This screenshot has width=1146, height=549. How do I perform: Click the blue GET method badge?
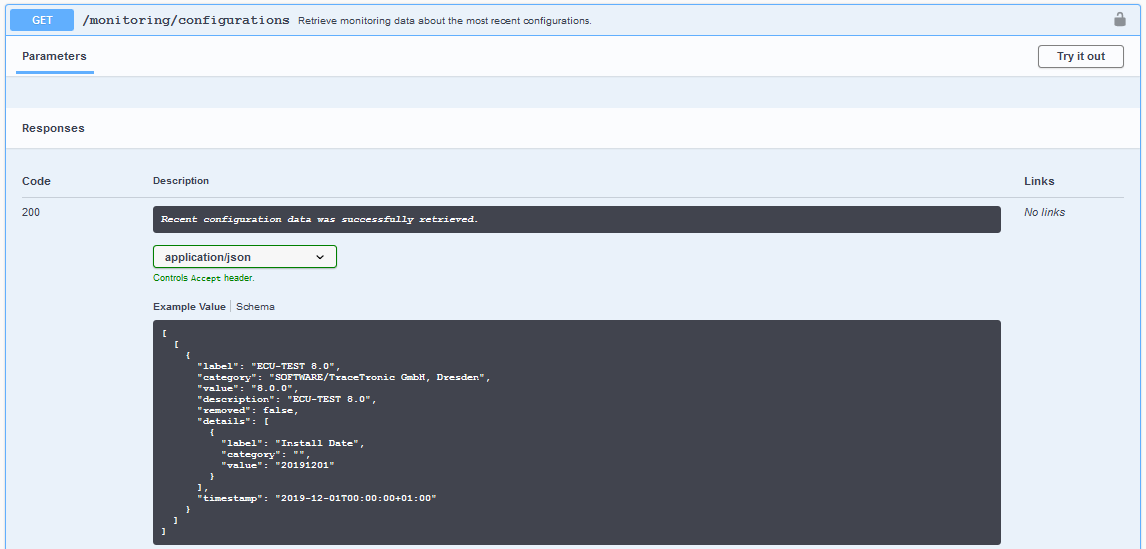(x=42, y=20)
